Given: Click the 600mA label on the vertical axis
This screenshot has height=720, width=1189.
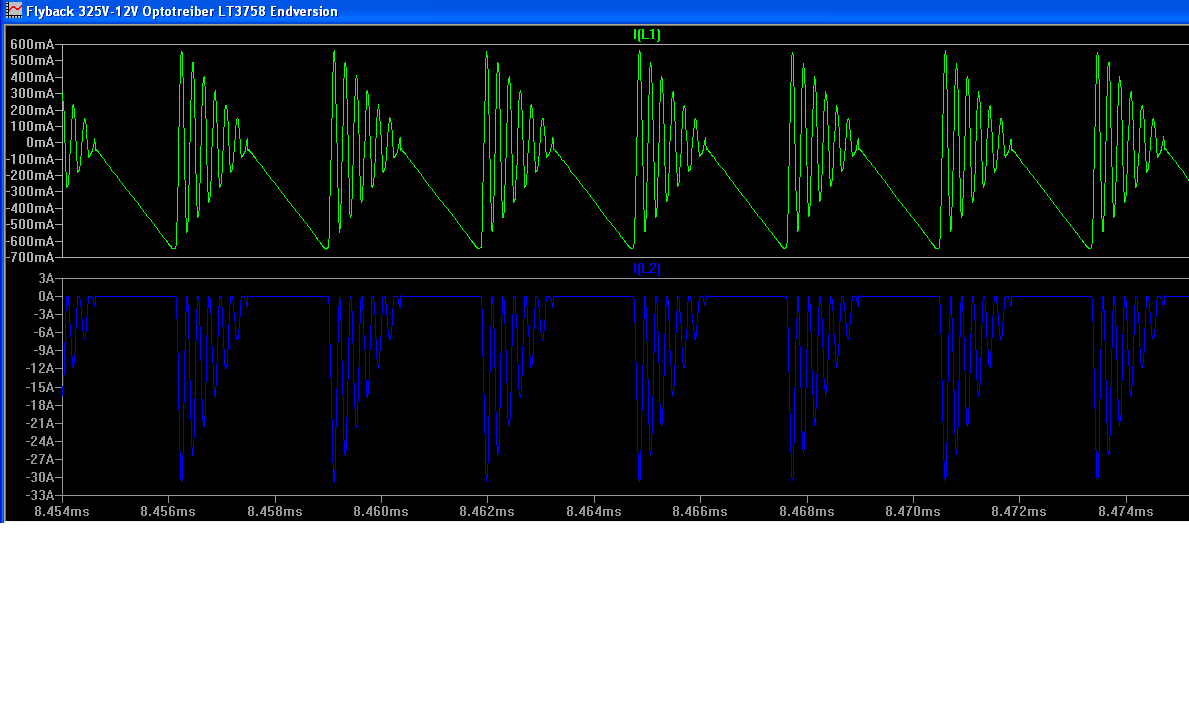Looking at the screenshot, I should click(x=32, y=45).
